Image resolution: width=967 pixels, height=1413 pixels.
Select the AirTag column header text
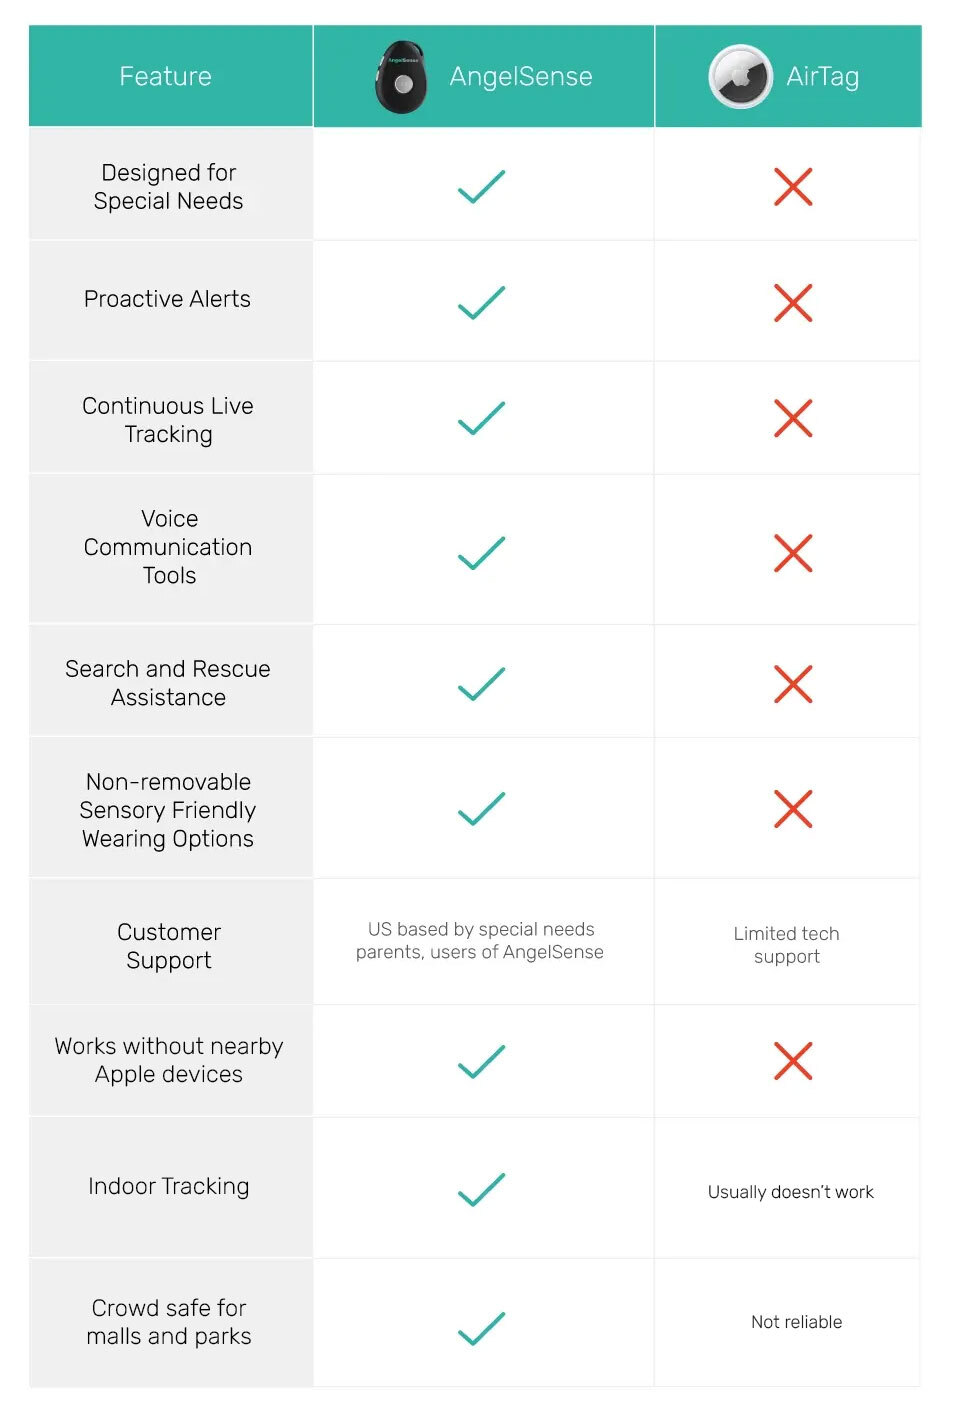click(x=823, y=77)
